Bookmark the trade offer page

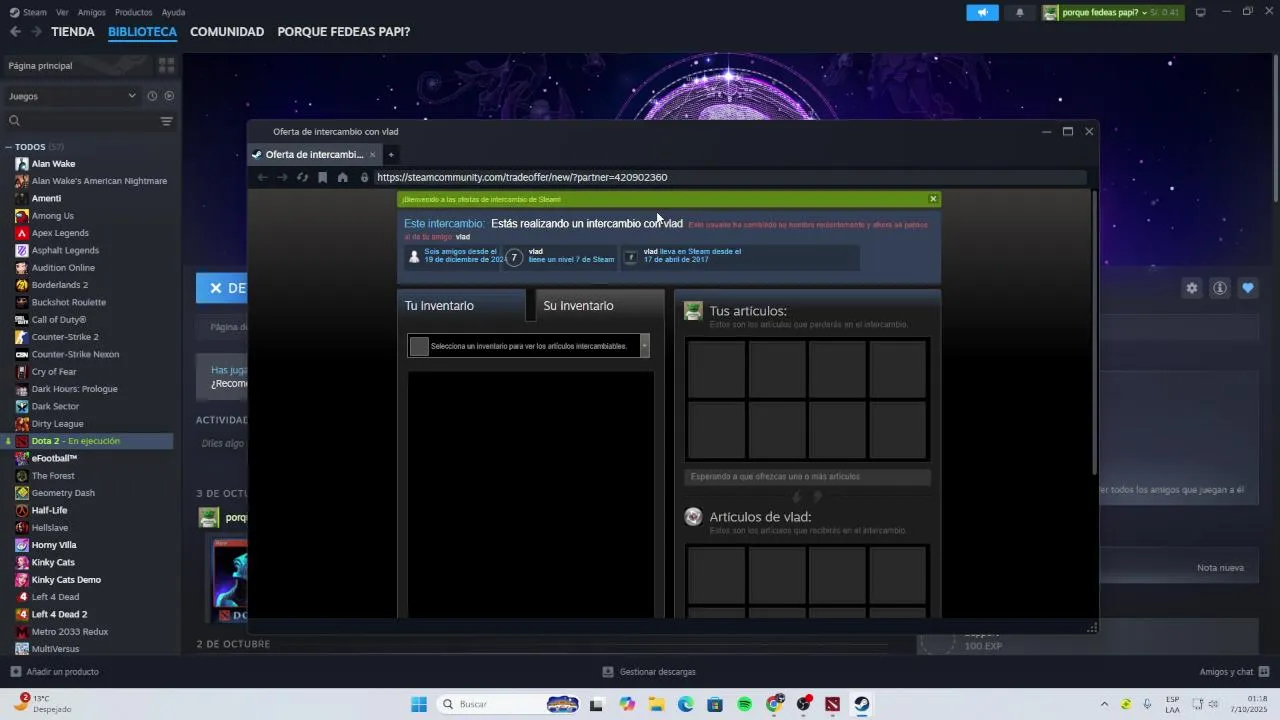(x=322, y=177)
